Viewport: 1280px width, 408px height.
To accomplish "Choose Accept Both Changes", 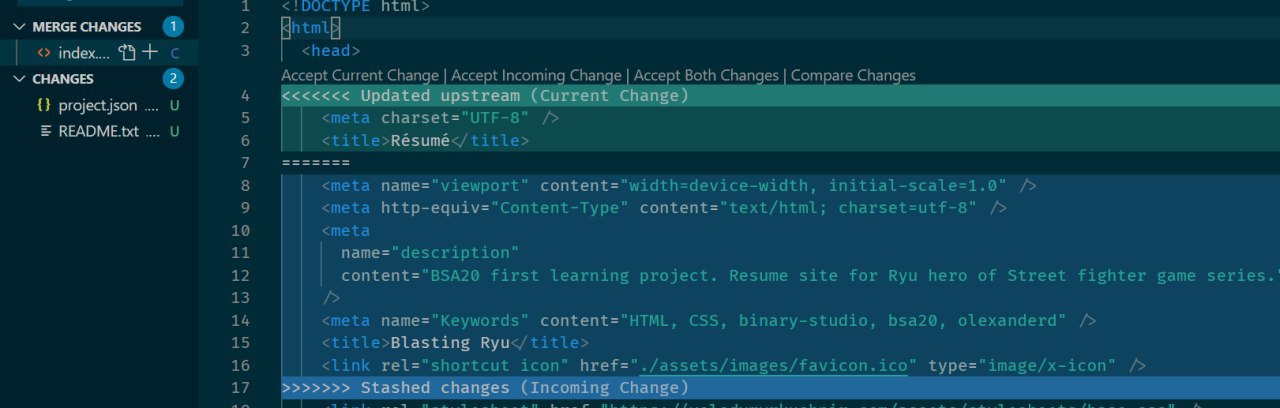I will [706, 75].
